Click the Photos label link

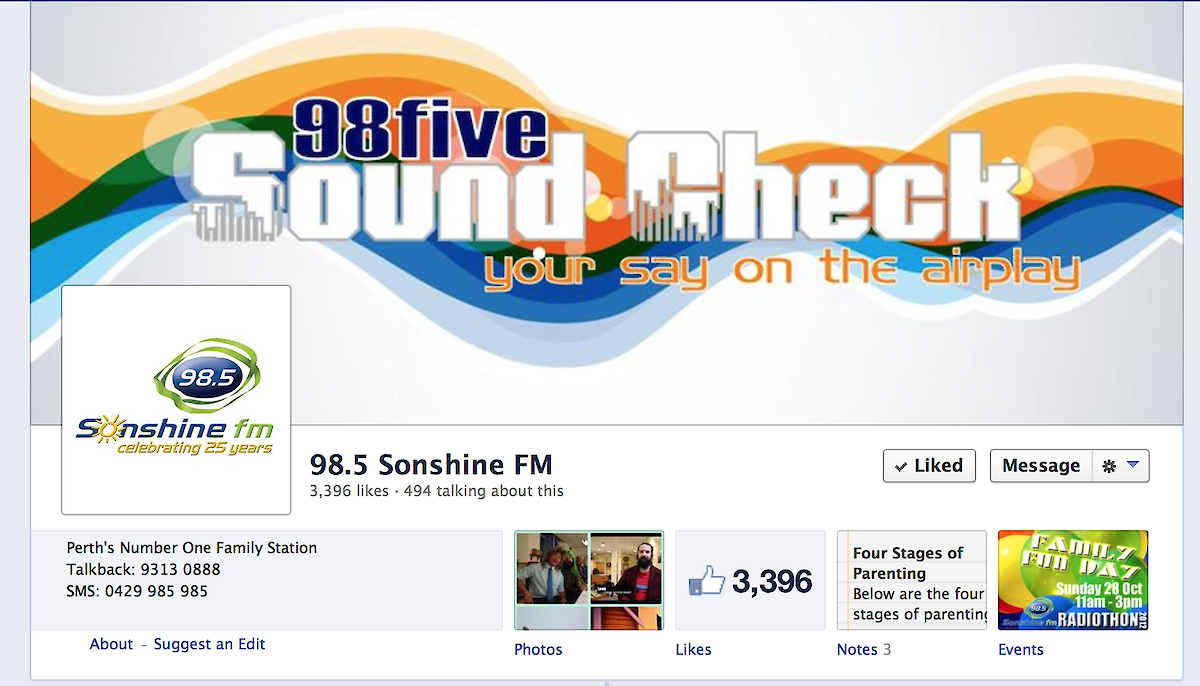click(x=538, y=650)
